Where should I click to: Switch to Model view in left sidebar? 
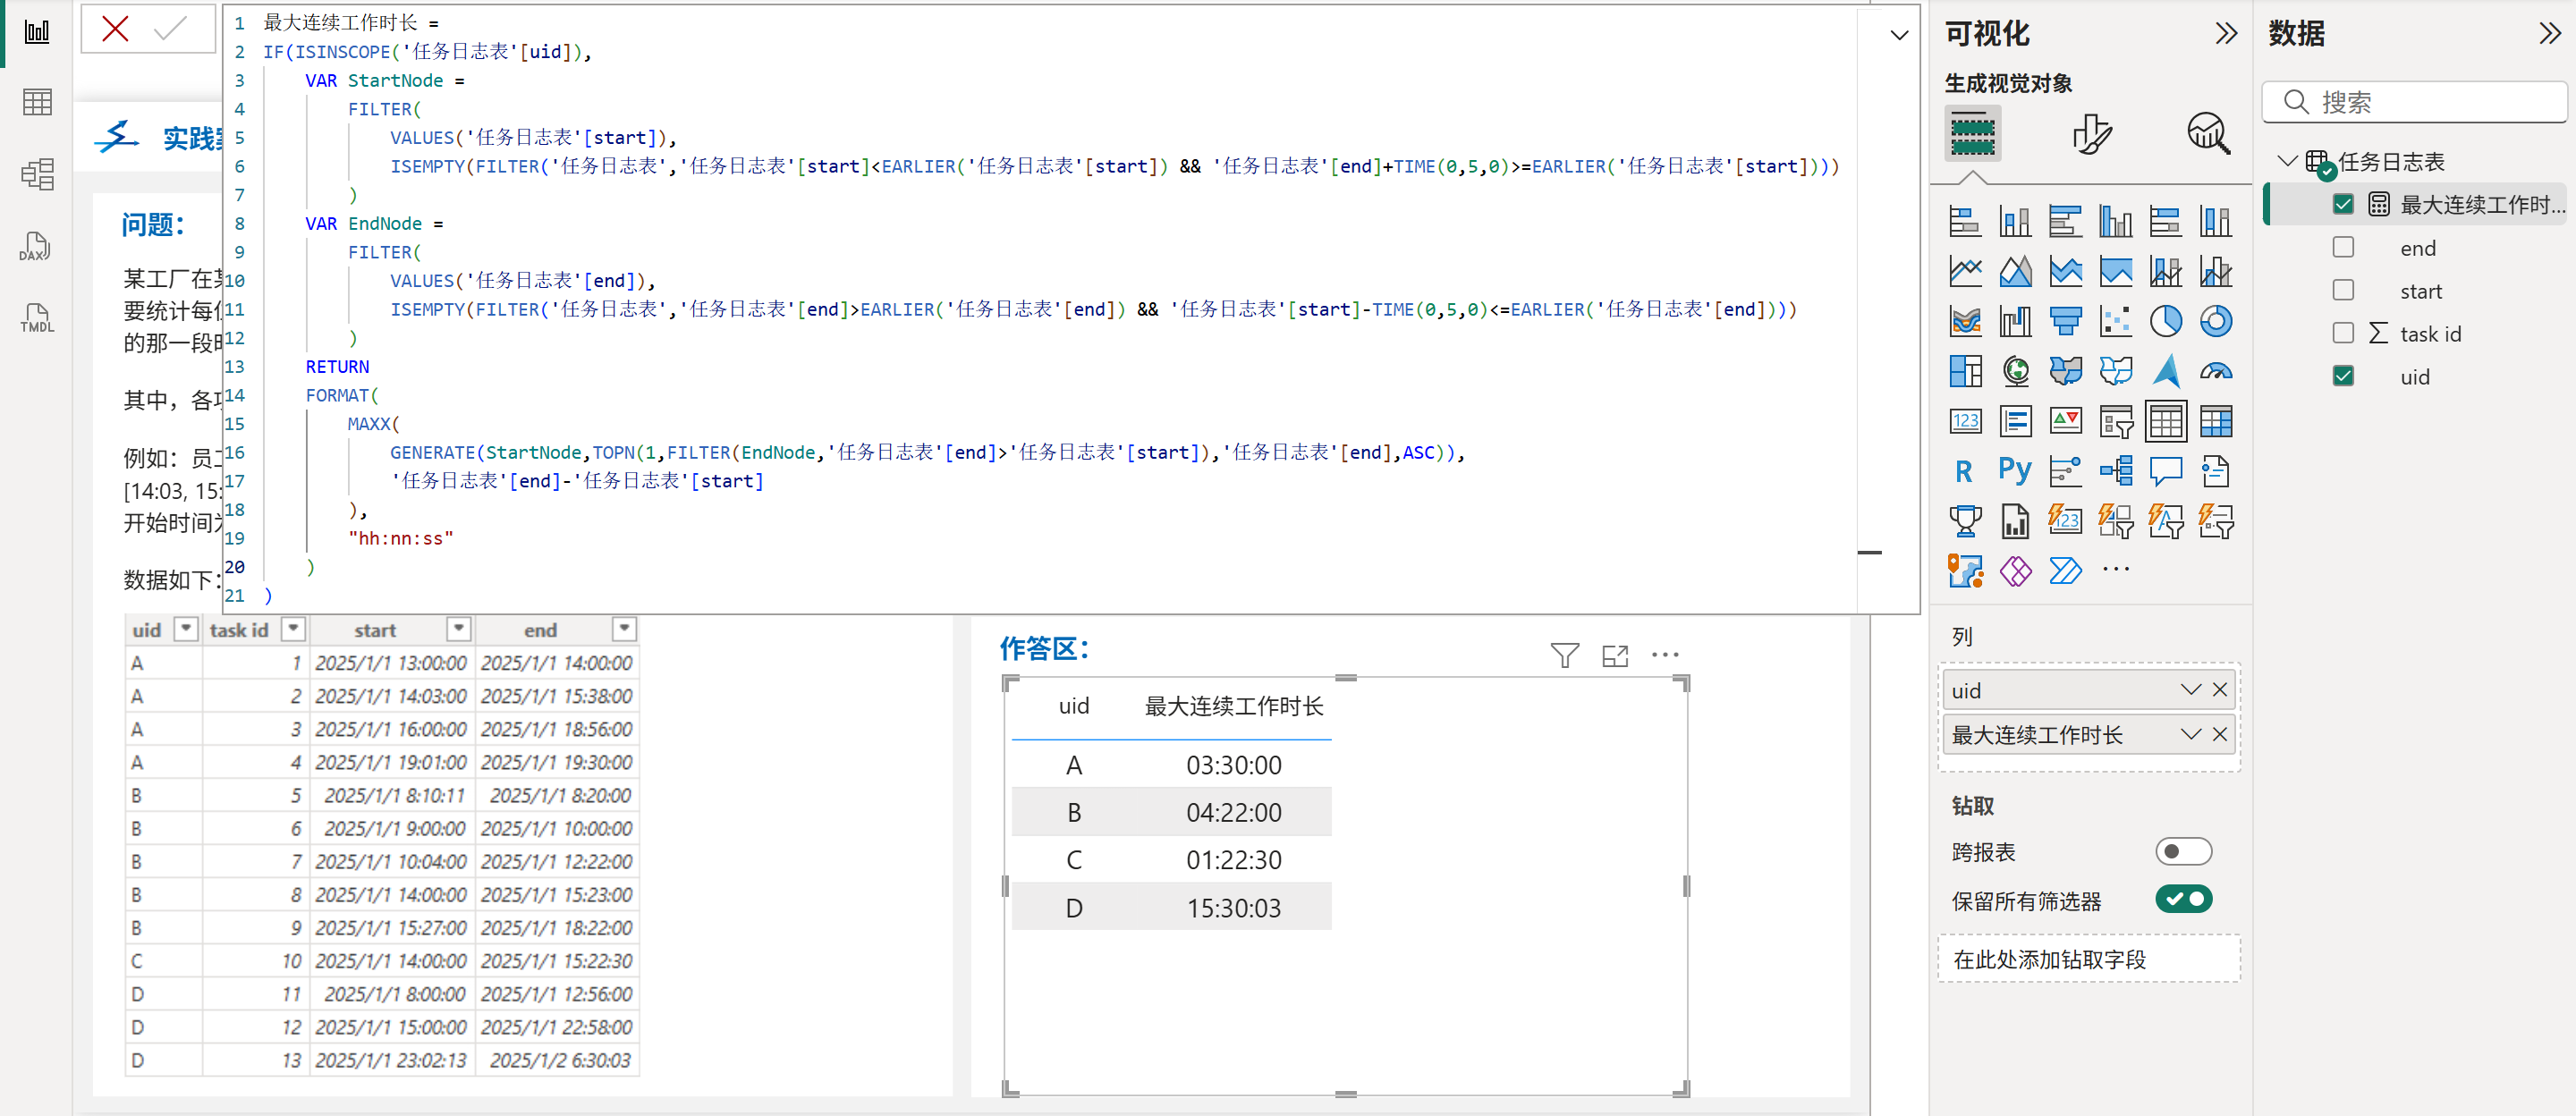click(36, 175)
